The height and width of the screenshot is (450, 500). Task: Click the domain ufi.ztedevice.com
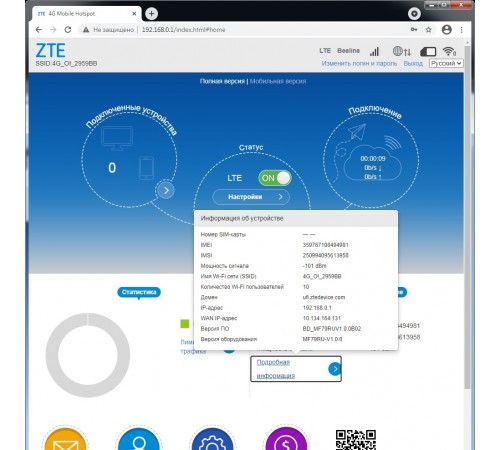[324, 297]
